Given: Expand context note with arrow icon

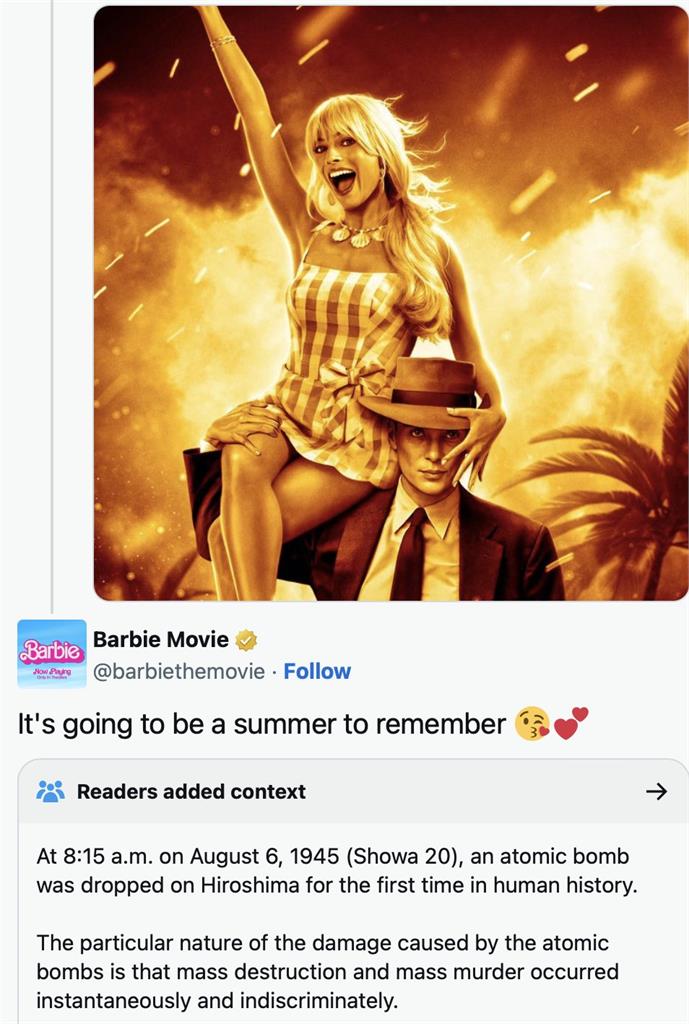Looking at the screenshot, I should coord(656,792).
